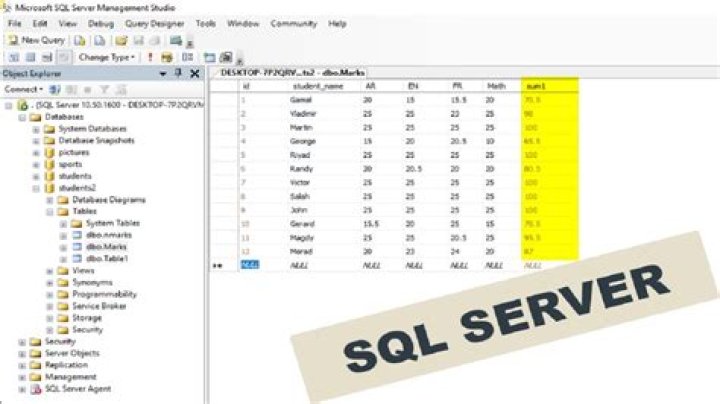Click the Connect Object Explorer icon
The image size is (720, 404).
pyautogui.click(x=55, y=90)
